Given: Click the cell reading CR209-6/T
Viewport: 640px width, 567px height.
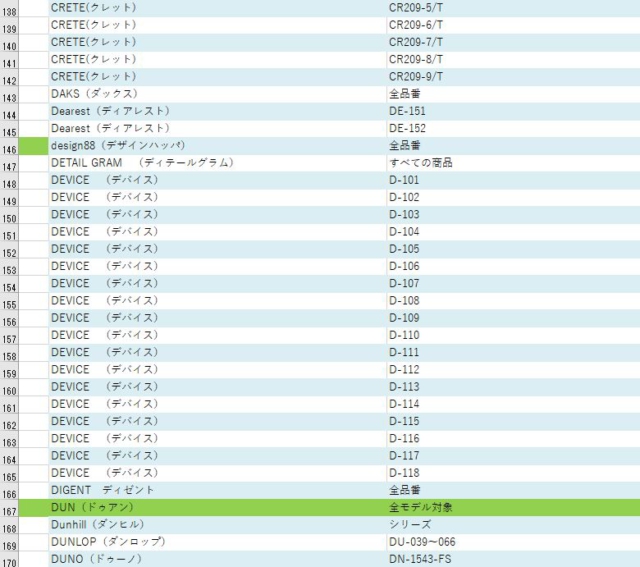Looking at the screenshot, I should click(x=513, y=25).
